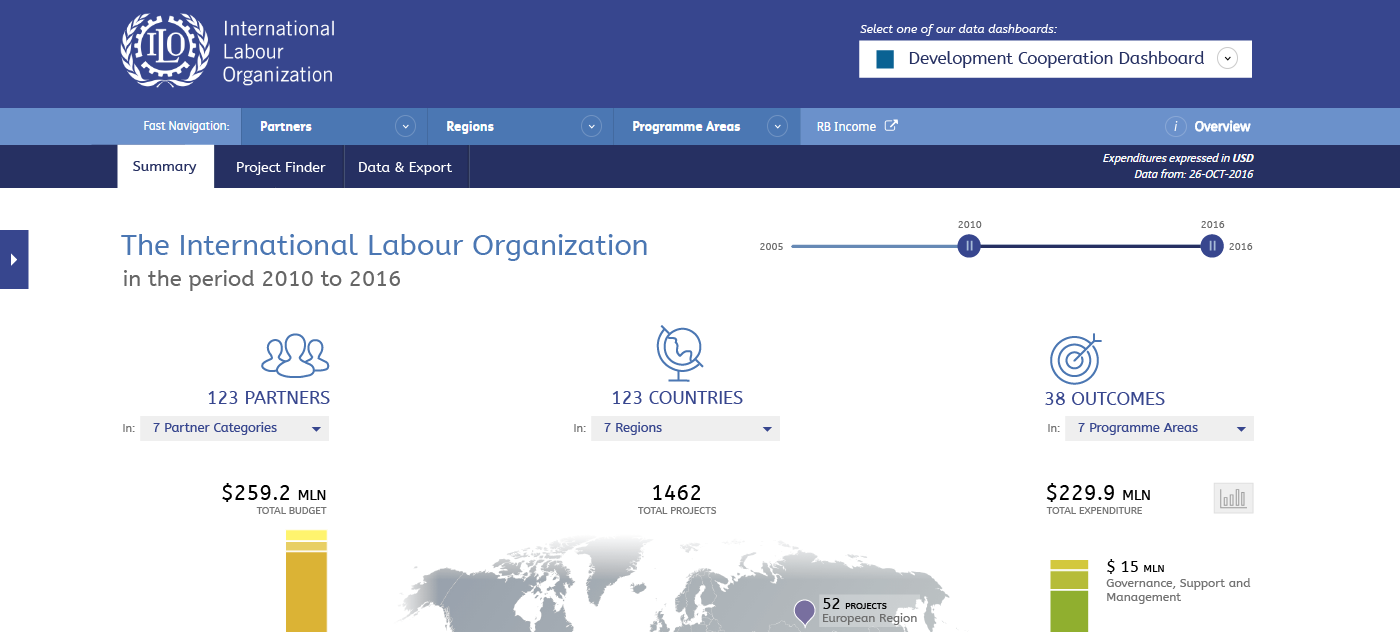Click the timeline track between 2005 and 2010
This screenshot has height=632, width=1400.
tap(874, 246)
